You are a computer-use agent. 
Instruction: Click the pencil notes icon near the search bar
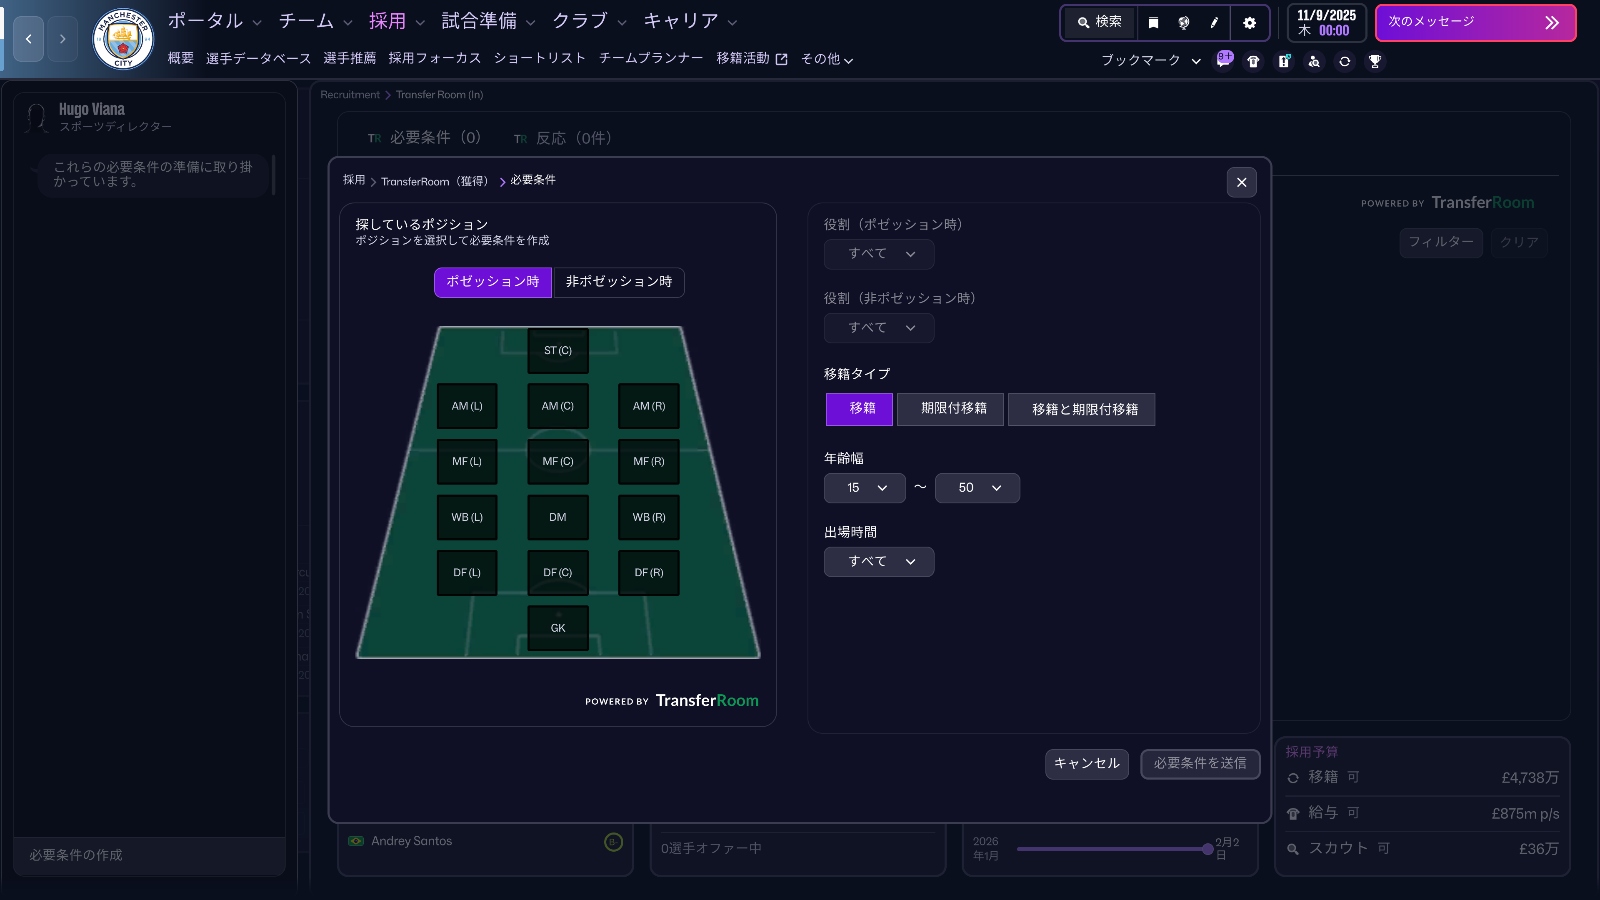coord(1213,22)
